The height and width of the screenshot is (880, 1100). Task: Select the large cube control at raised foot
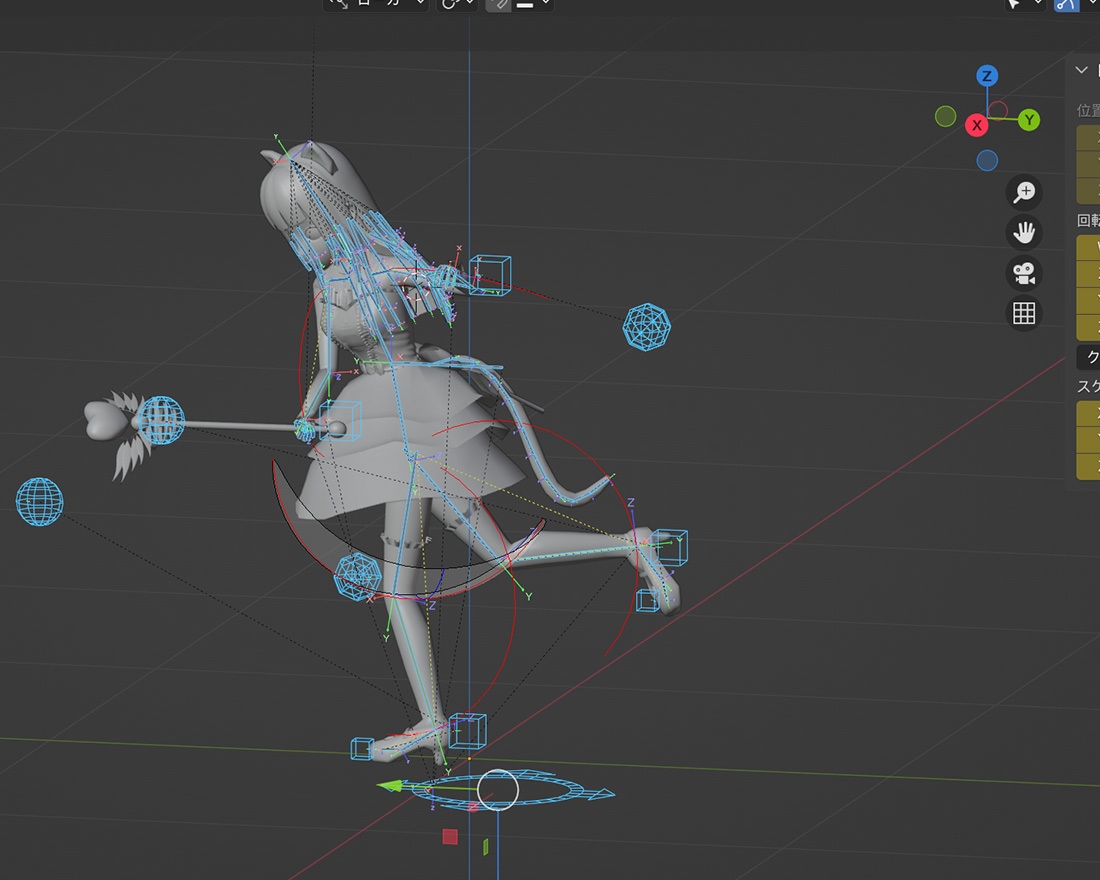point(669,547)
